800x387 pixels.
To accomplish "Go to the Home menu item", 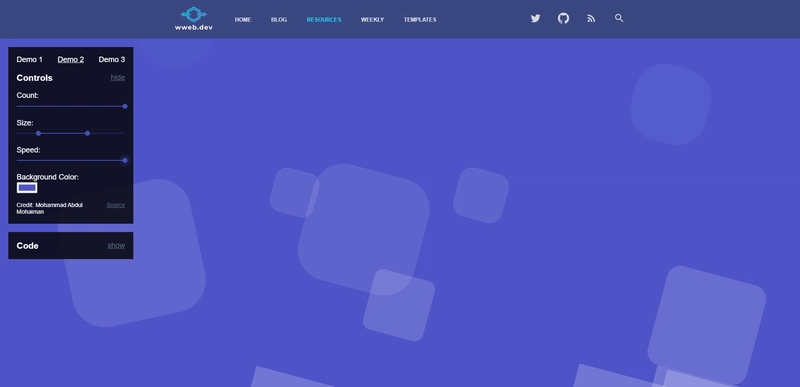I will coord(243,19).
